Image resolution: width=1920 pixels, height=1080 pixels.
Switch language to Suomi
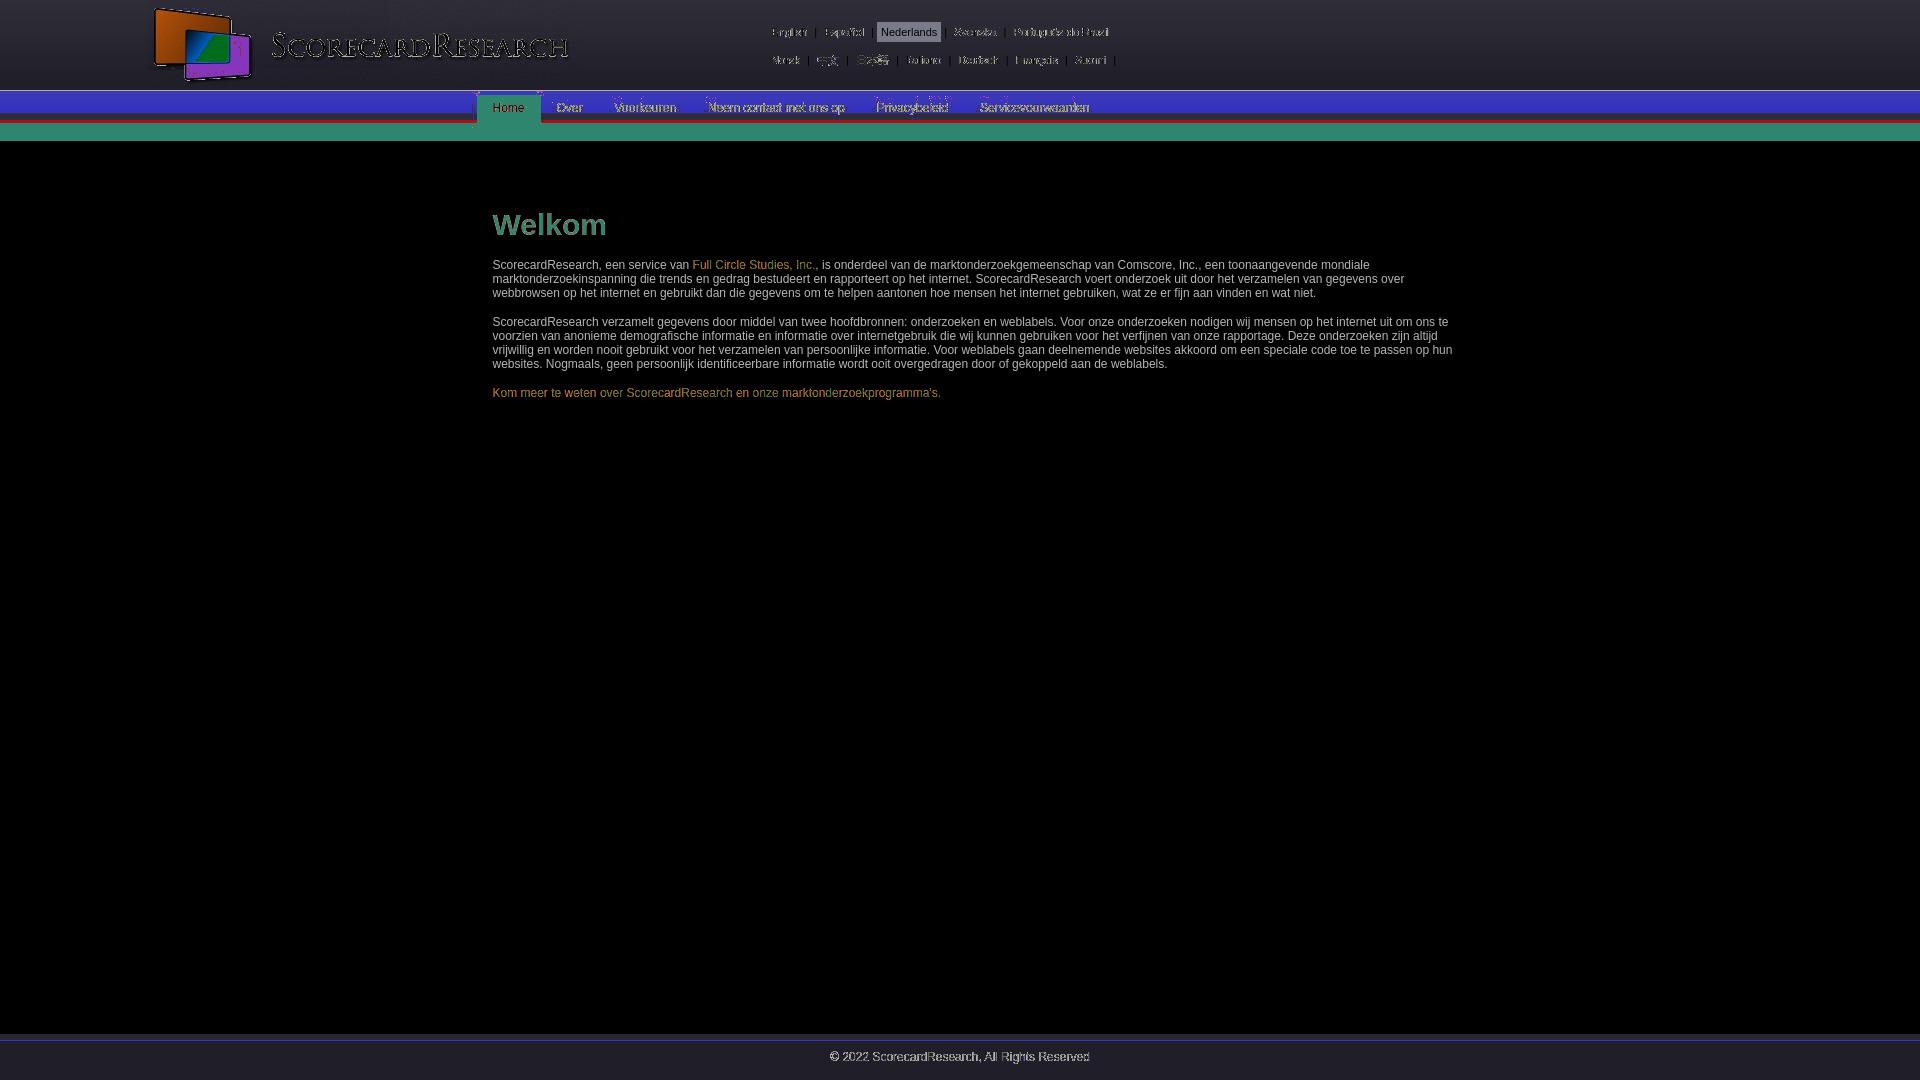point(1090,60)
